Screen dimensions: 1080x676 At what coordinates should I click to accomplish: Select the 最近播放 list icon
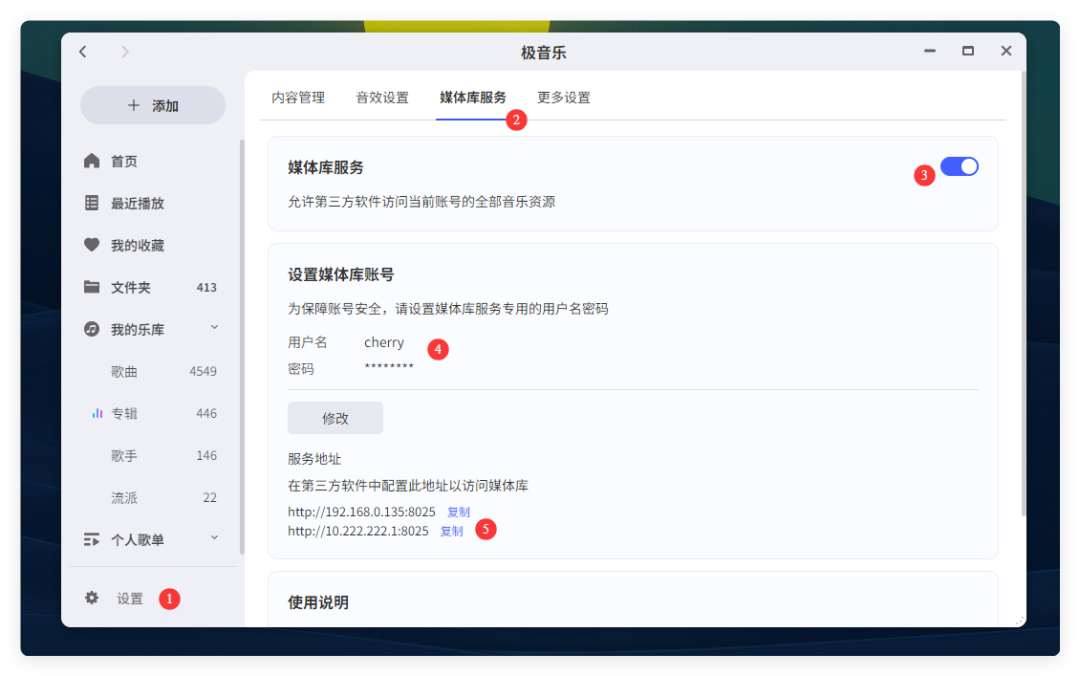pyautogui.click(x=92, y=203)
